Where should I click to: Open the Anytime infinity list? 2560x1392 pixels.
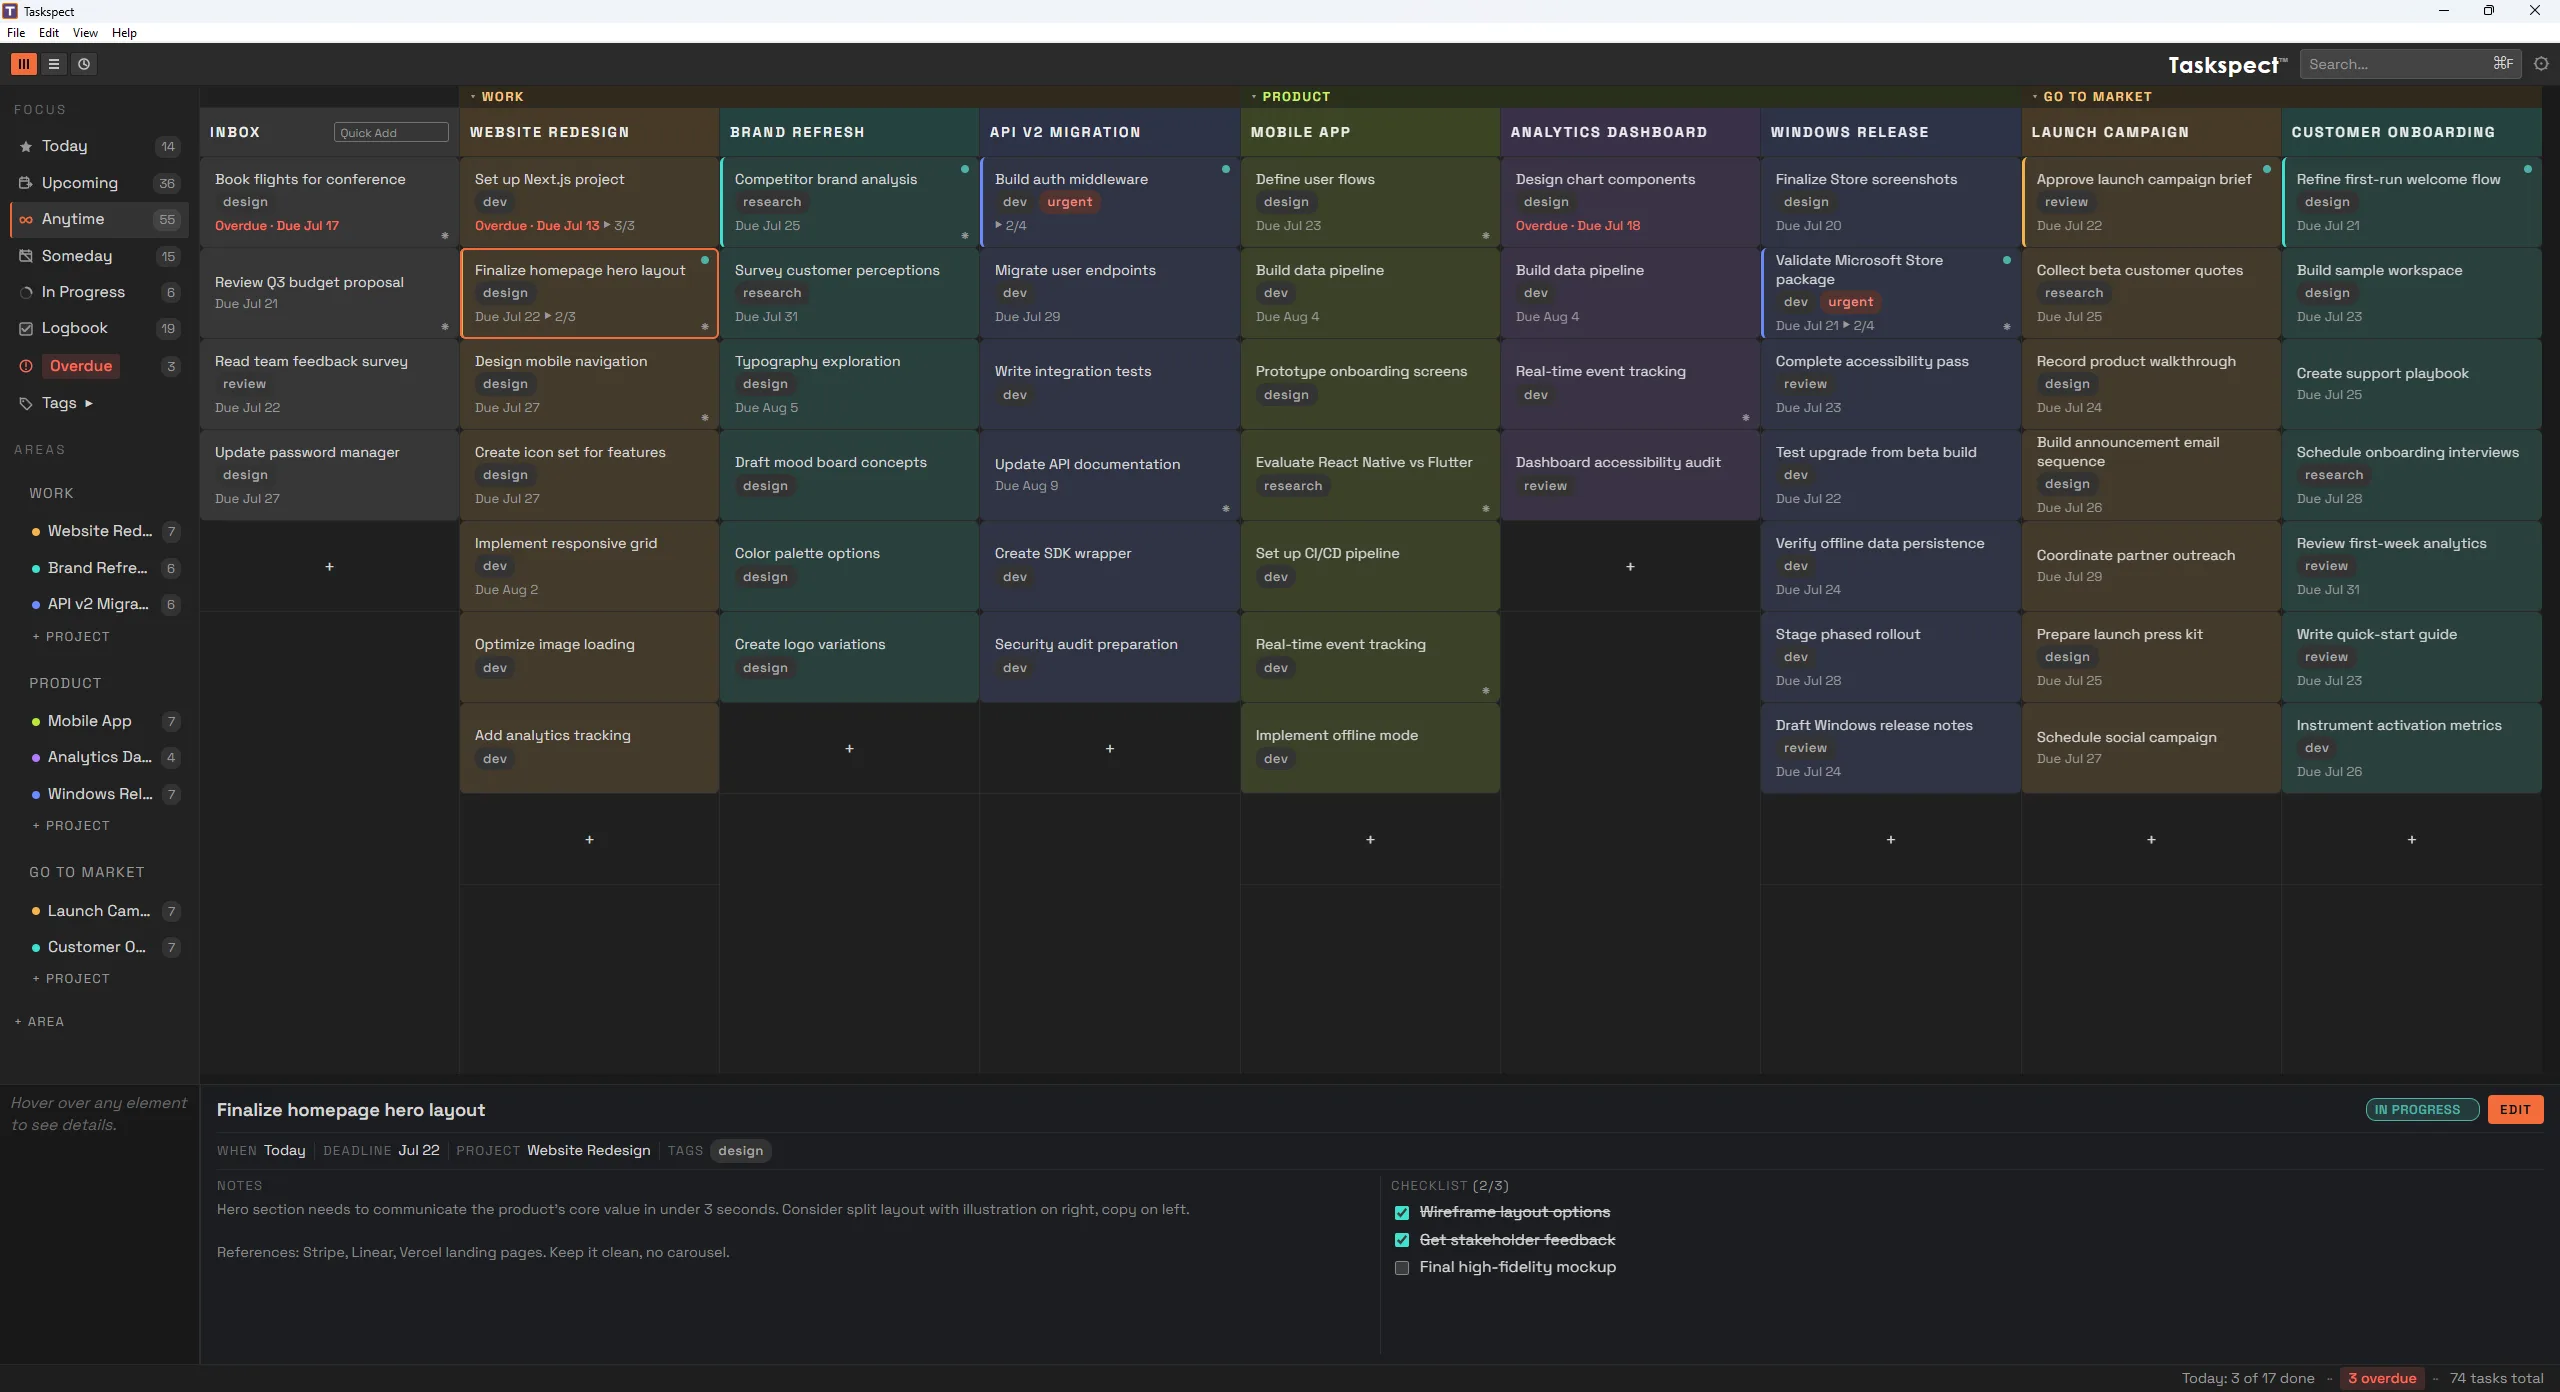click(x=99, y=219)
